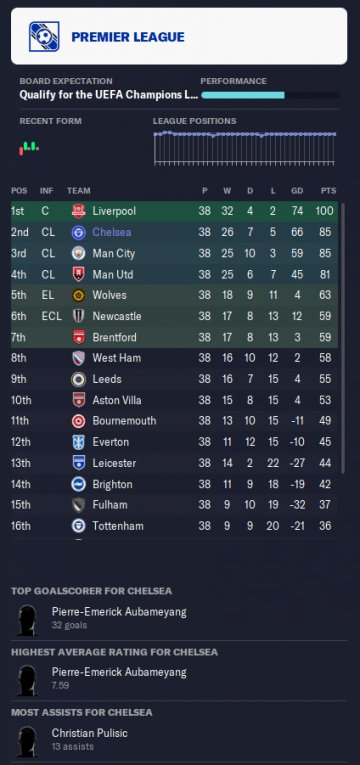Click the league table scrollbar
The height and width of the screenshot is (765, 360).
click(x=343, y=339)
